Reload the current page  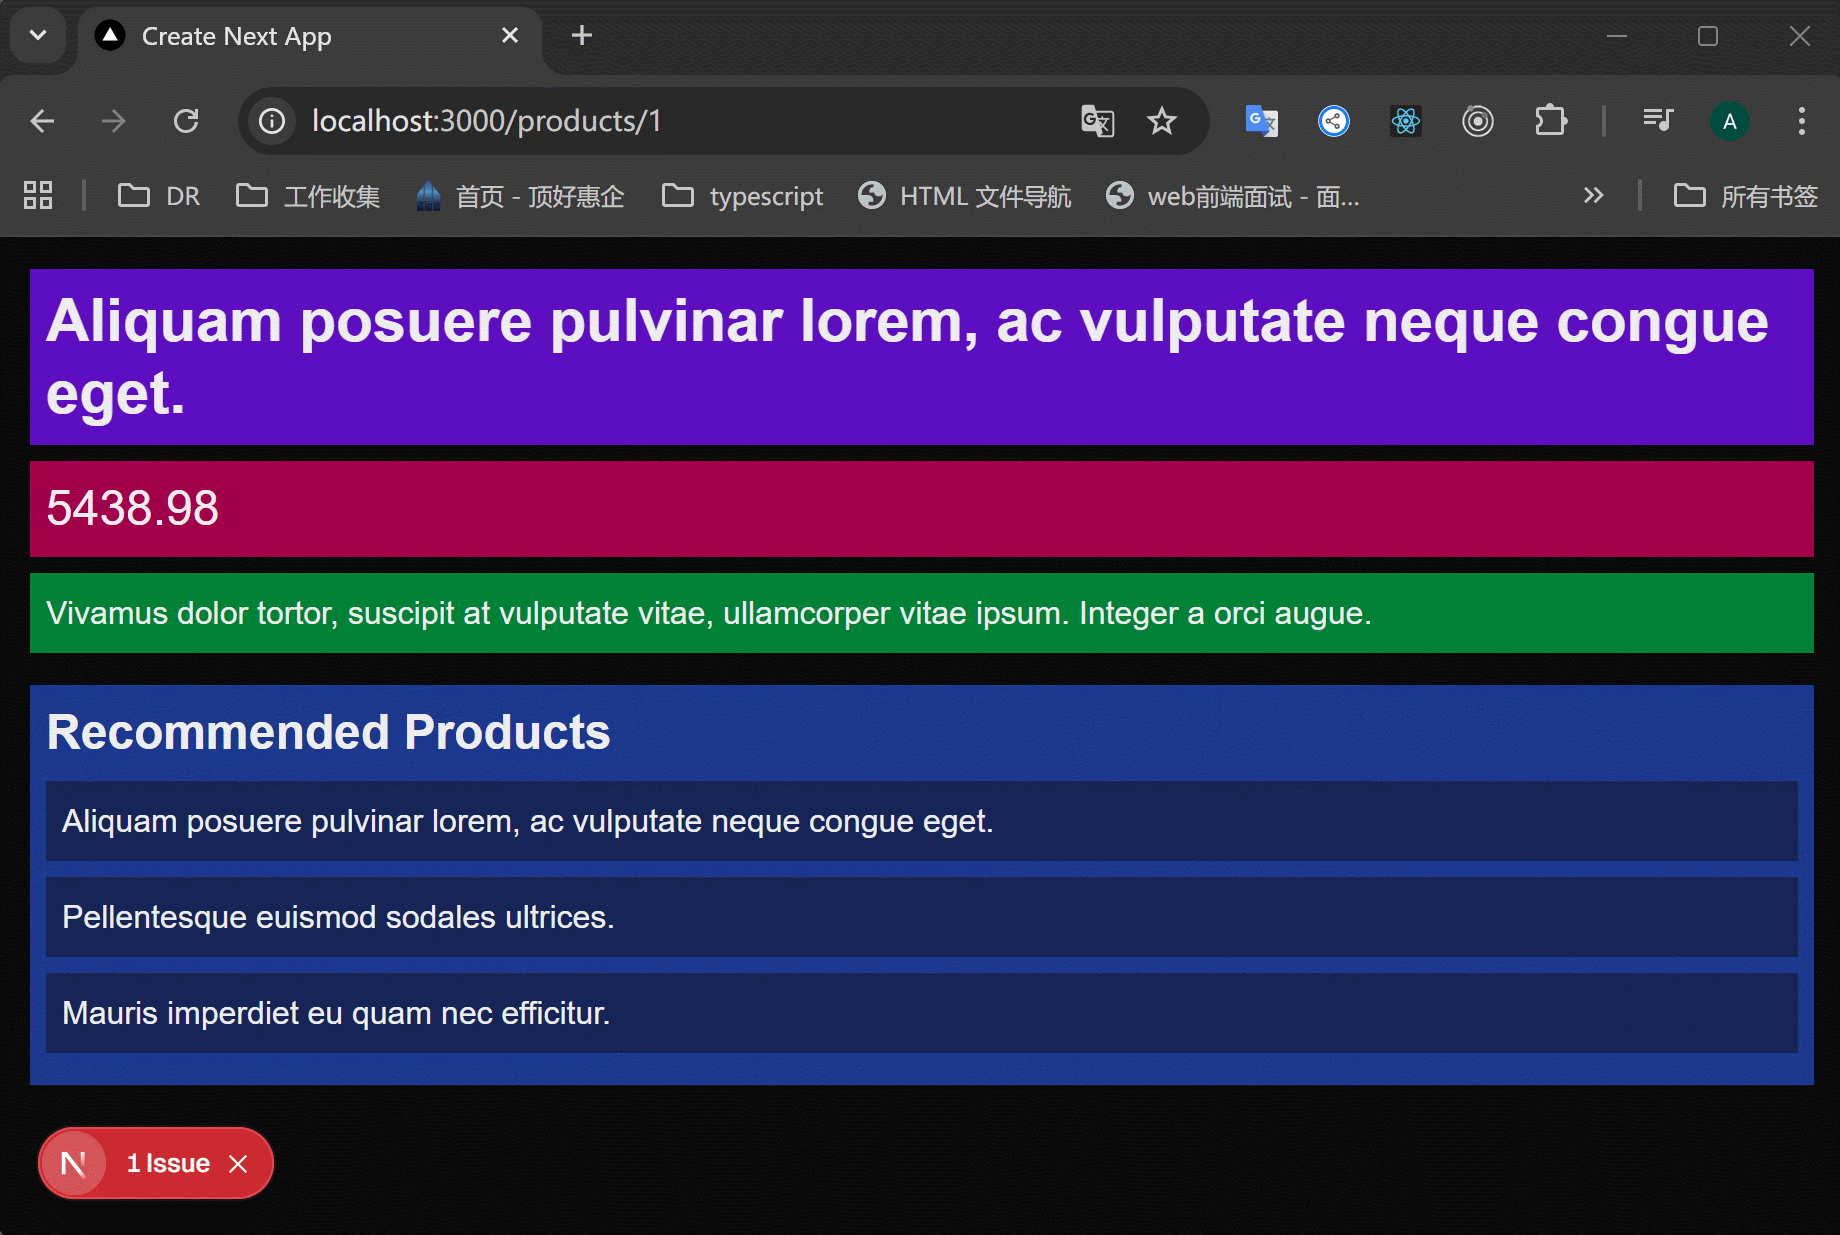(x=186, y=122)
